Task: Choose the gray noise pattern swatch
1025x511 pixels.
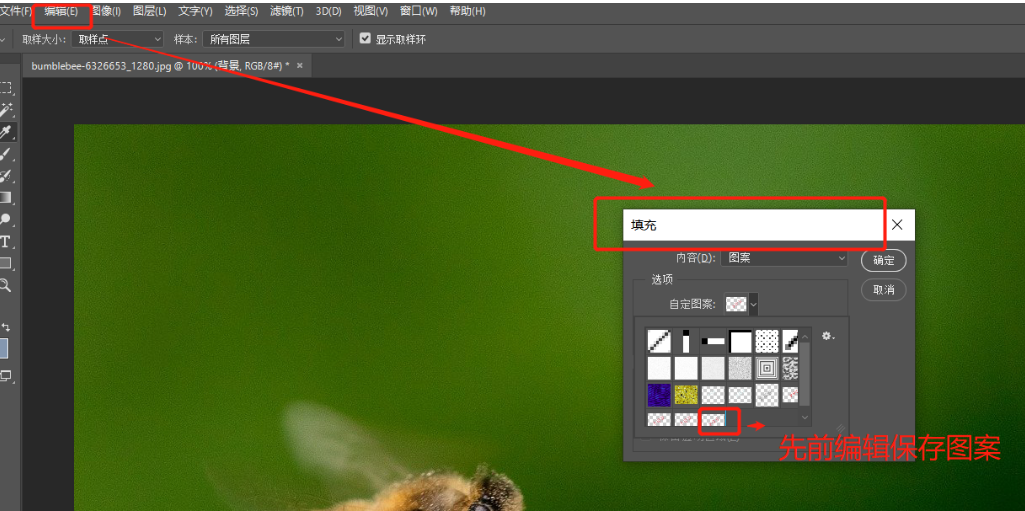Action: pyautogui.click(x=740, y=368)
